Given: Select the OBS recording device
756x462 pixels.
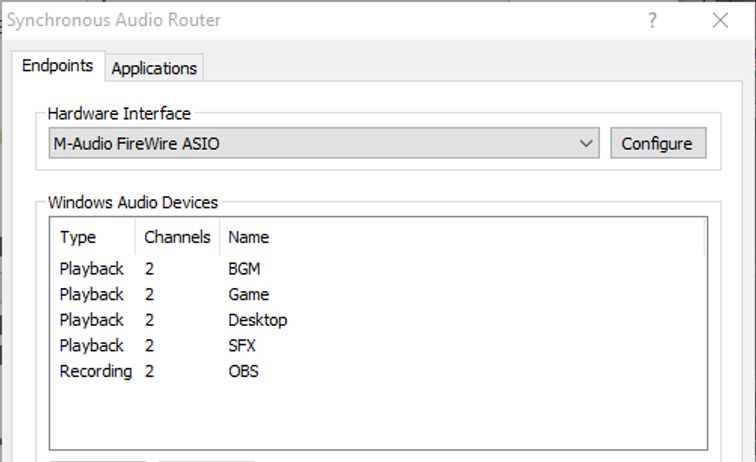Looking at the screenshot, I should coord(243,371).
